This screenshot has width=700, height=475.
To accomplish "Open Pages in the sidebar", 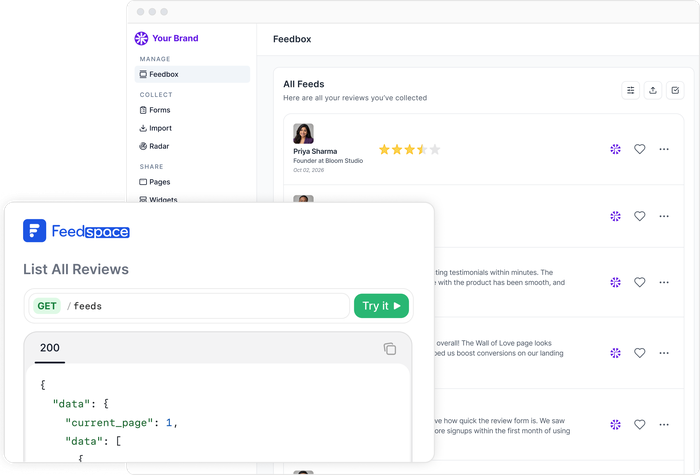I will tap(155, 182).
